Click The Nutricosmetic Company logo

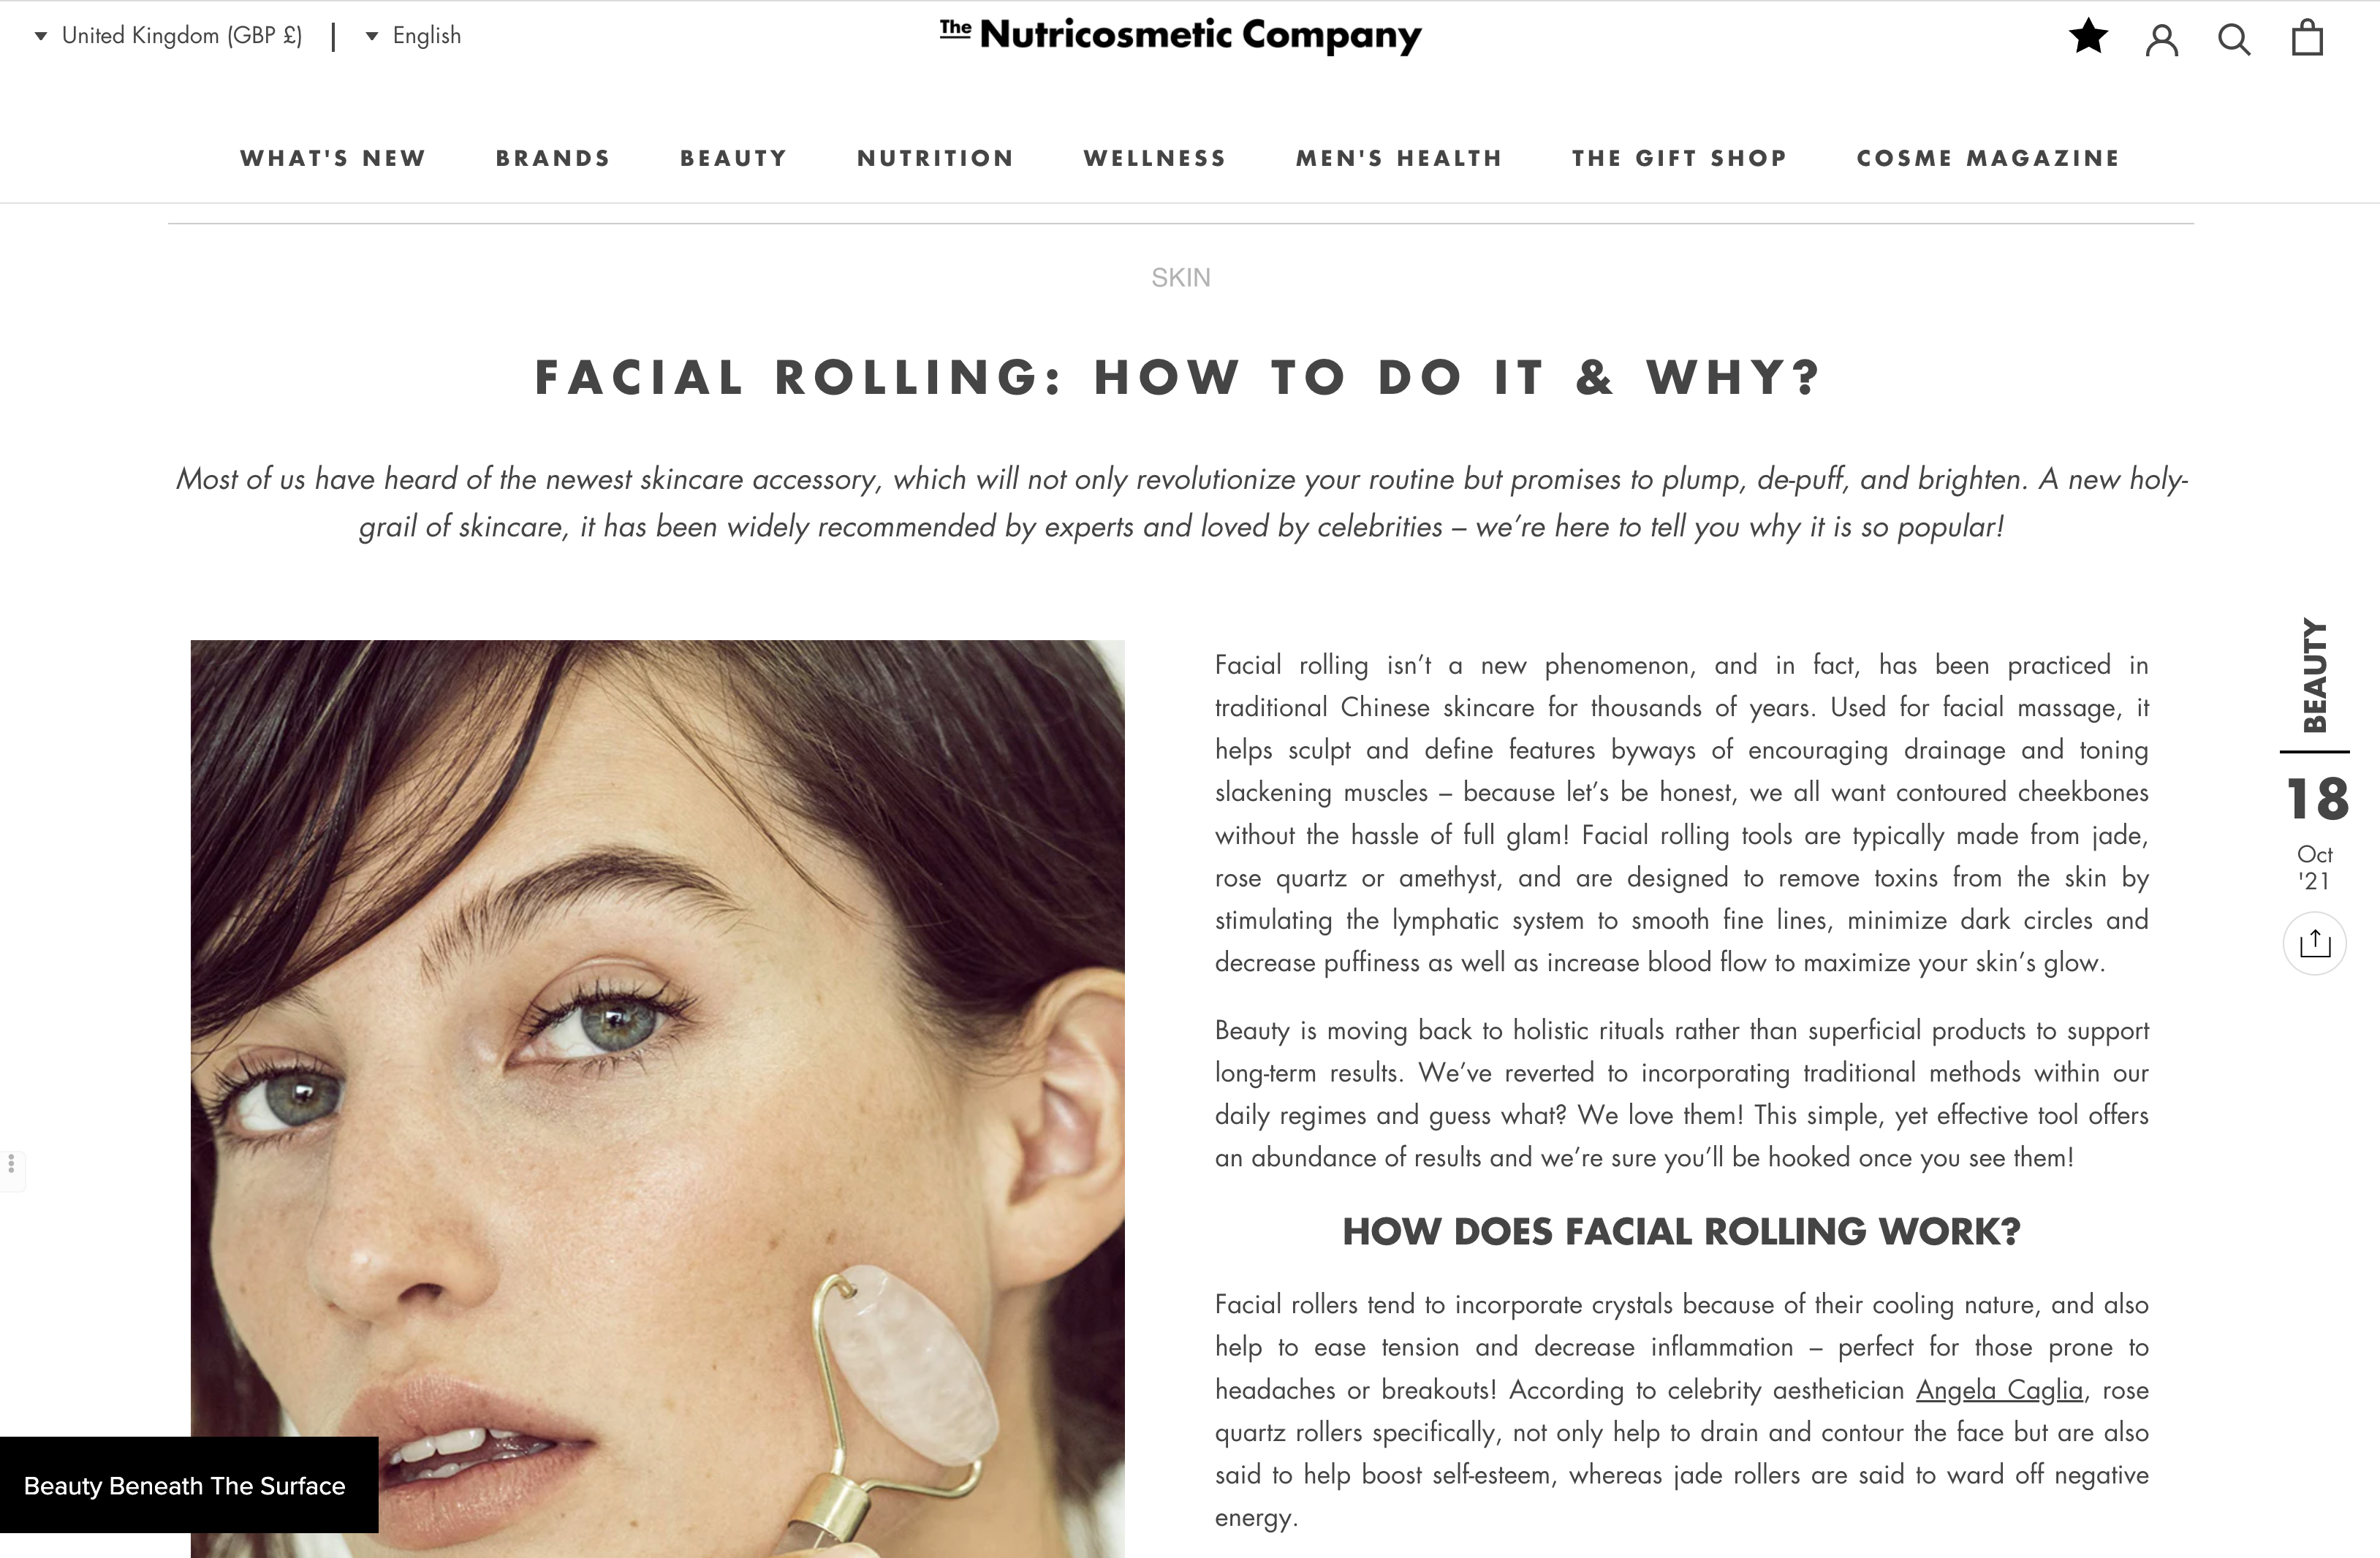[x=1180, y=36]
